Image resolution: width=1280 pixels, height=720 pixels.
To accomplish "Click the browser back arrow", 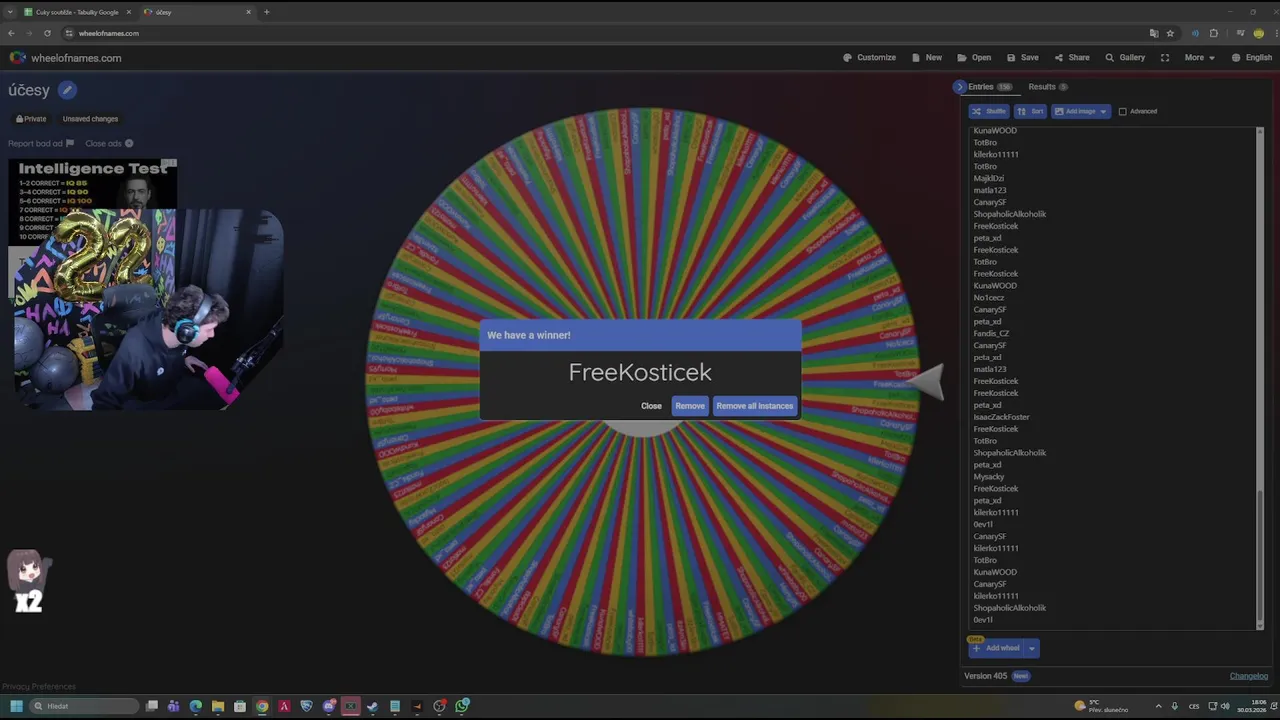I will [x=11, y=33].
